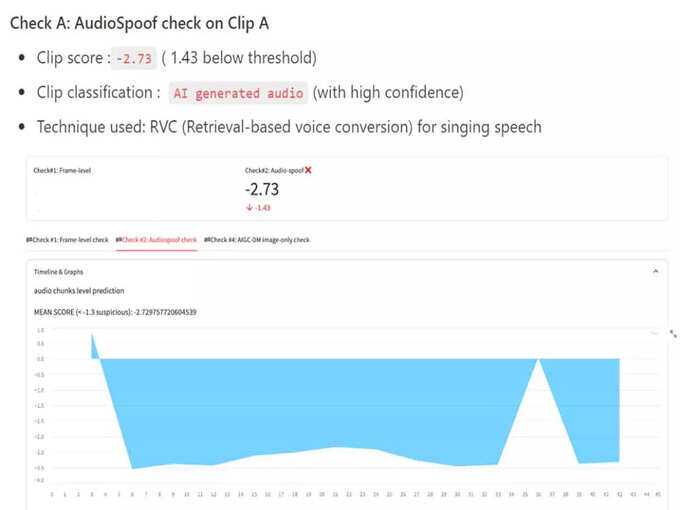This screenshot has height=510, width=680.
Task: Click the chart peak at the start of the blue area
Action: pyautogui.click(x=92, y=334)
